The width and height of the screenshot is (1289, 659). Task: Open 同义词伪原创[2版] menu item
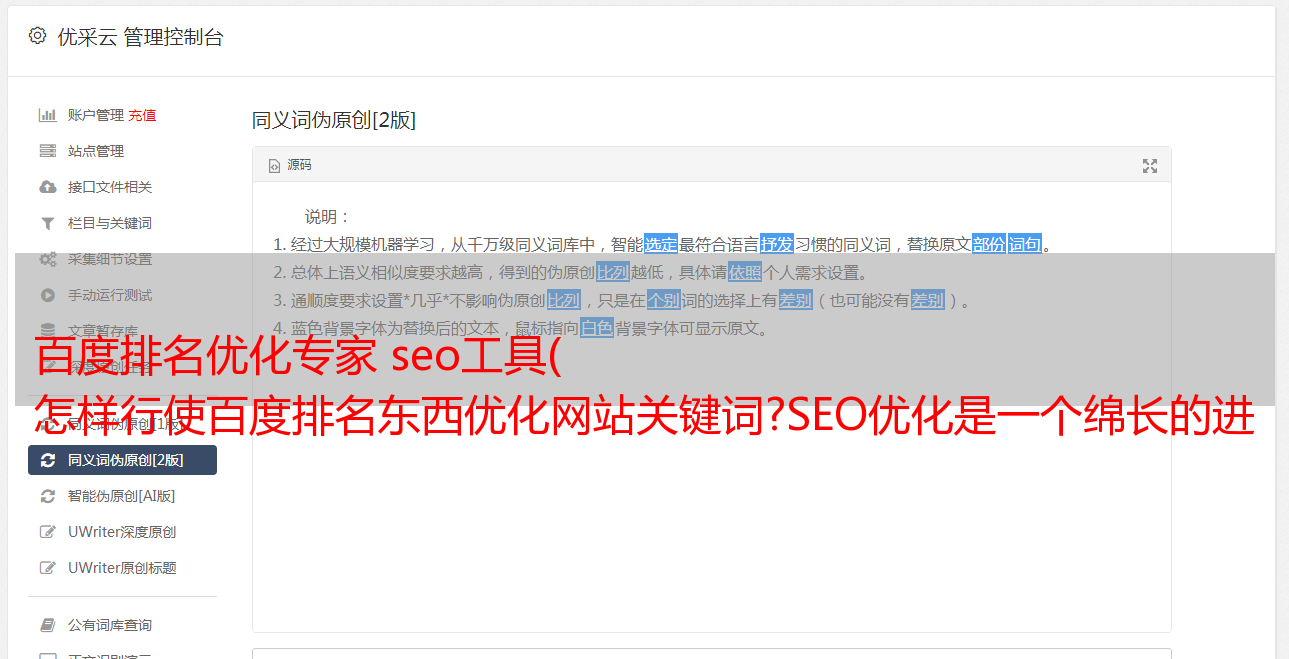pyautogui.click(x=122, y=460)
